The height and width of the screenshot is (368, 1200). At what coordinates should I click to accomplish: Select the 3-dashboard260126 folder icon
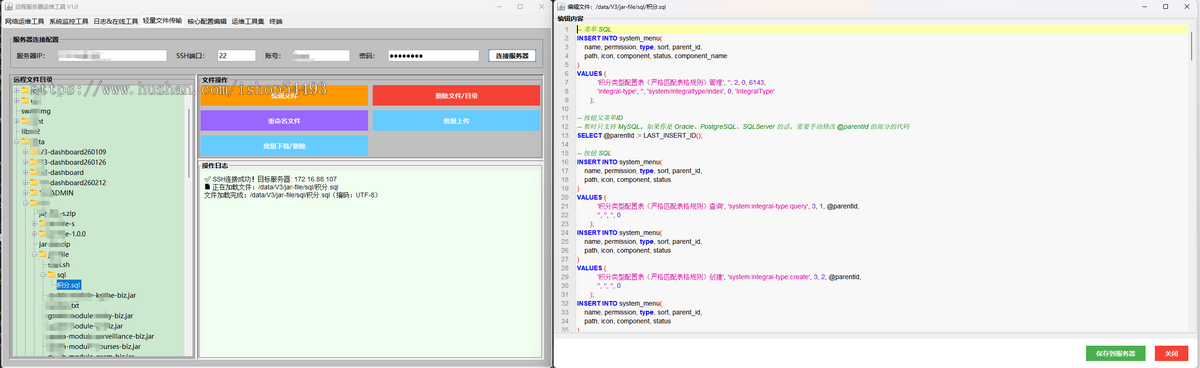[x=34, y=162]
